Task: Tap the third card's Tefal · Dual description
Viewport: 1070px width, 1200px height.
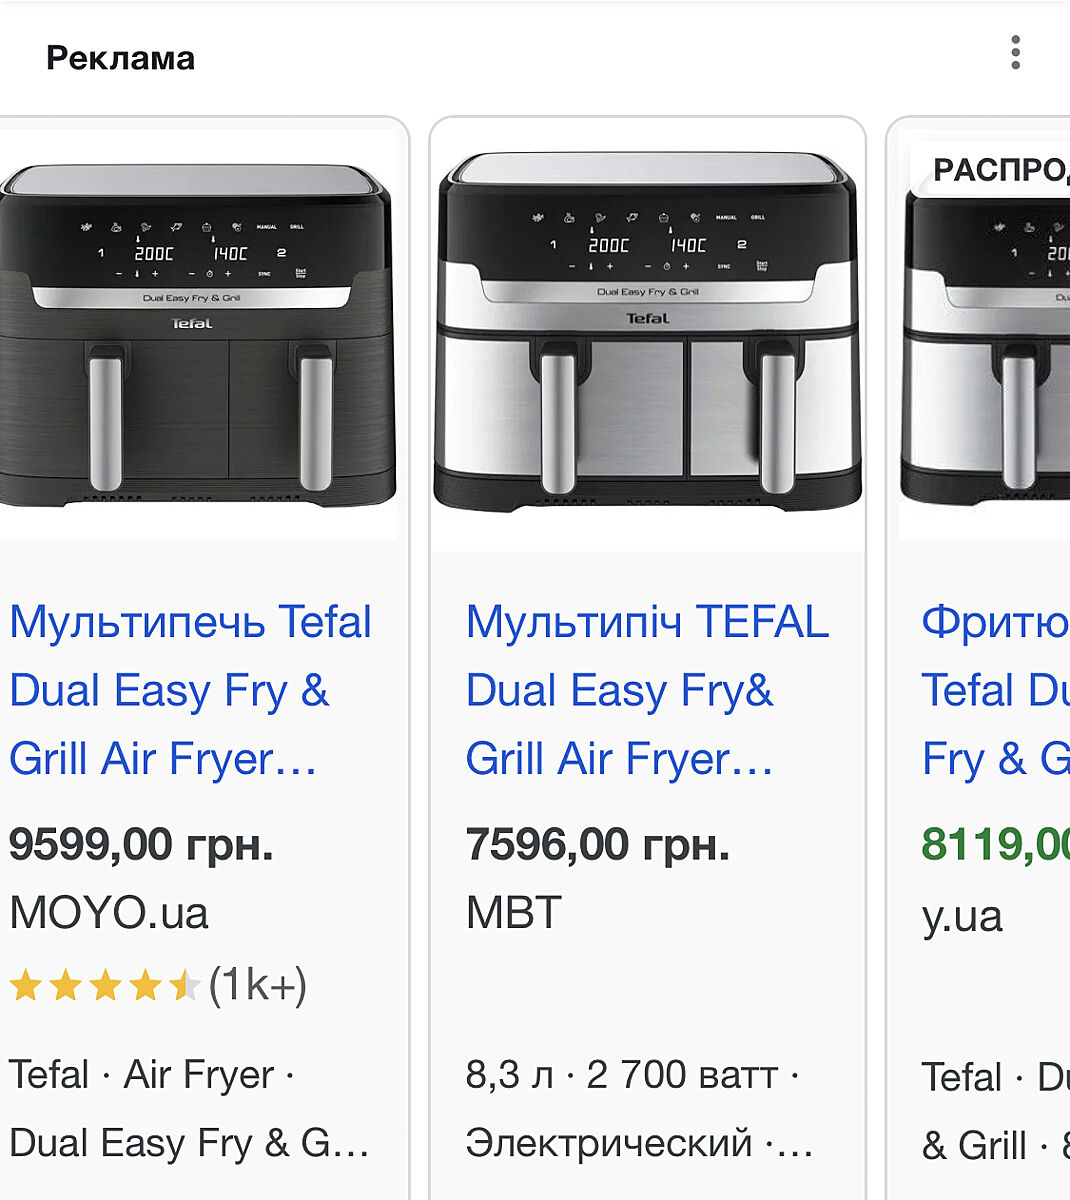Action: 995,1078
